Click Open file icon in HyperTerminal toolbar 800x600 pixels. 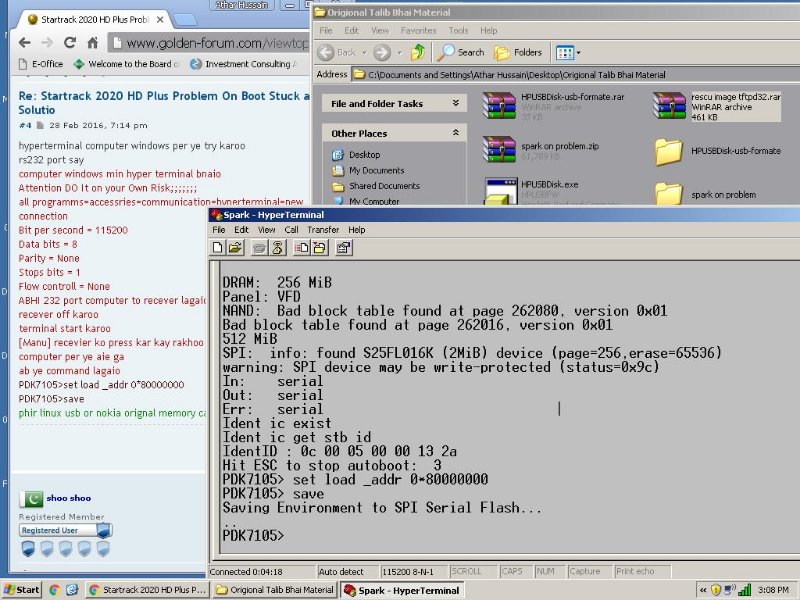click(x=235, y=248)
